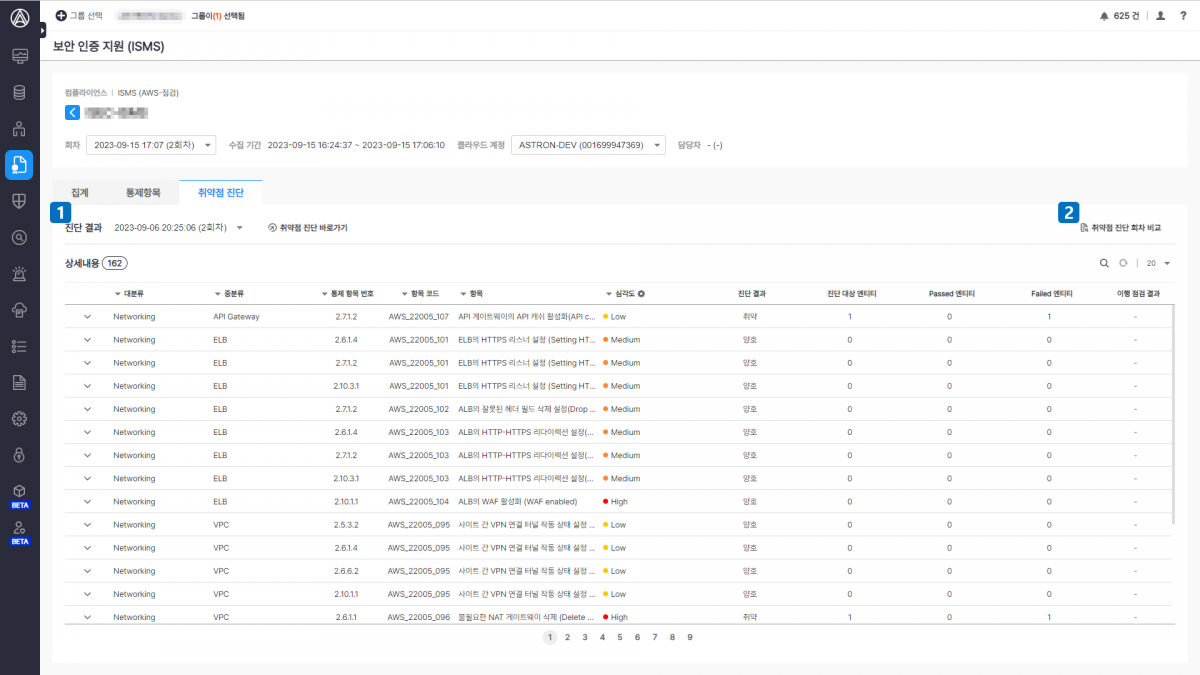Viewport: 1200px width, 675px height.
Task: Open the checklist sidebar icon
Action: 19,346
